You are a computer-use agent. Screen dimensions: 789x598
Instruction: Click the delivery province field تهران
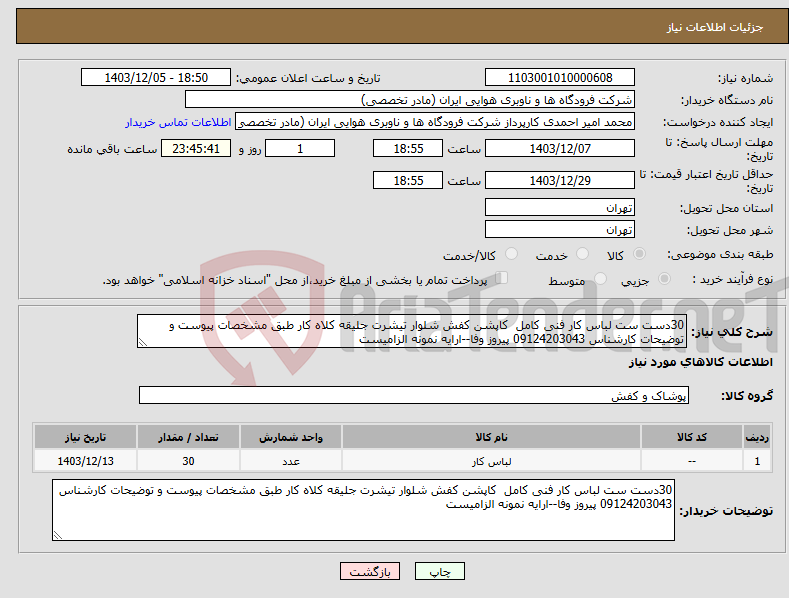pyautogui.click(x=560, y=207)
